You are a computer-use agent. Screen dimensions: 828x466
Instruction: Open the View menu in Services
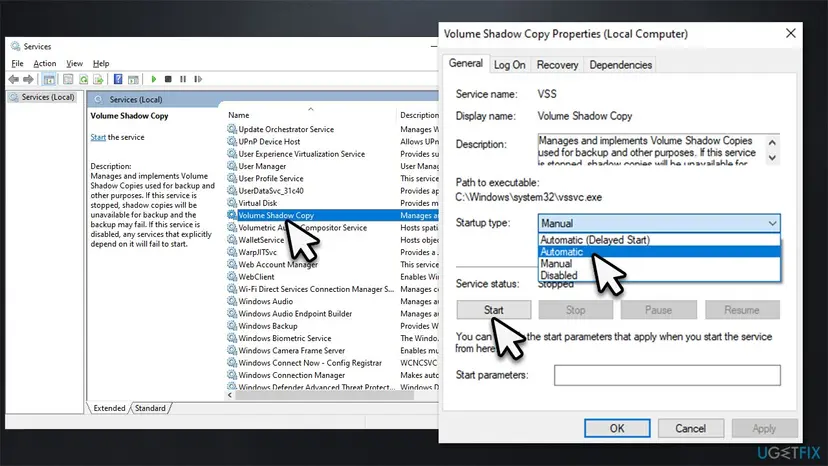(x=74, y=63)
